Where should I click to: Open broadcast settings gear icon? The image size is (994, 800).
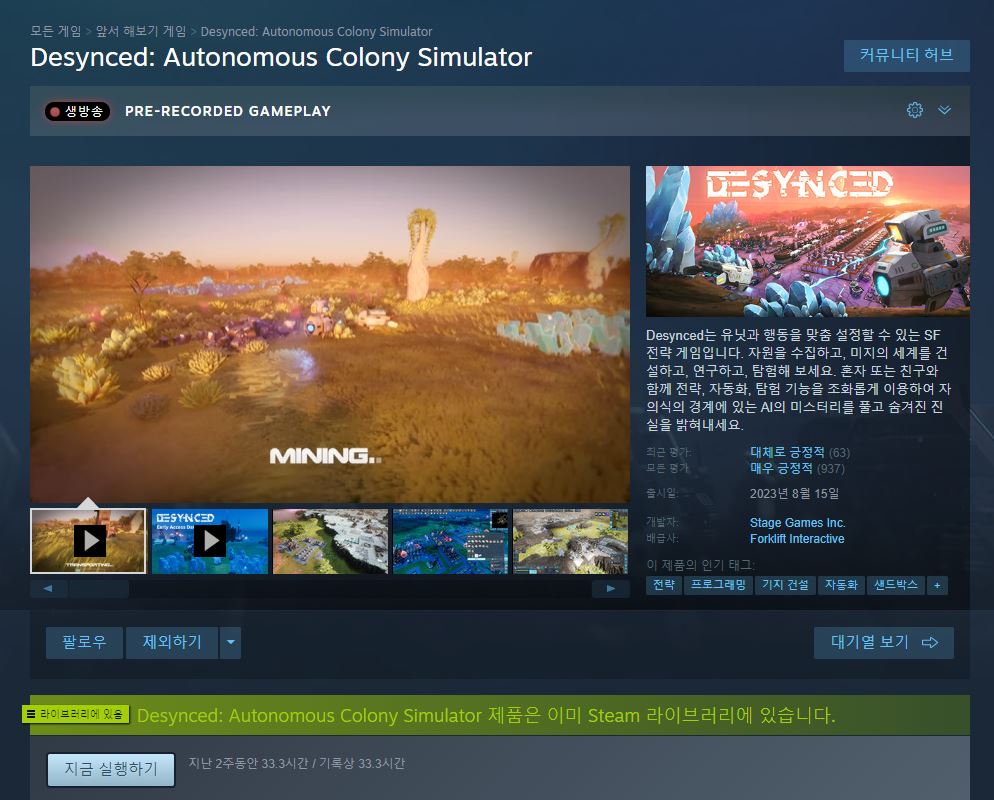(x=914, y=110)
